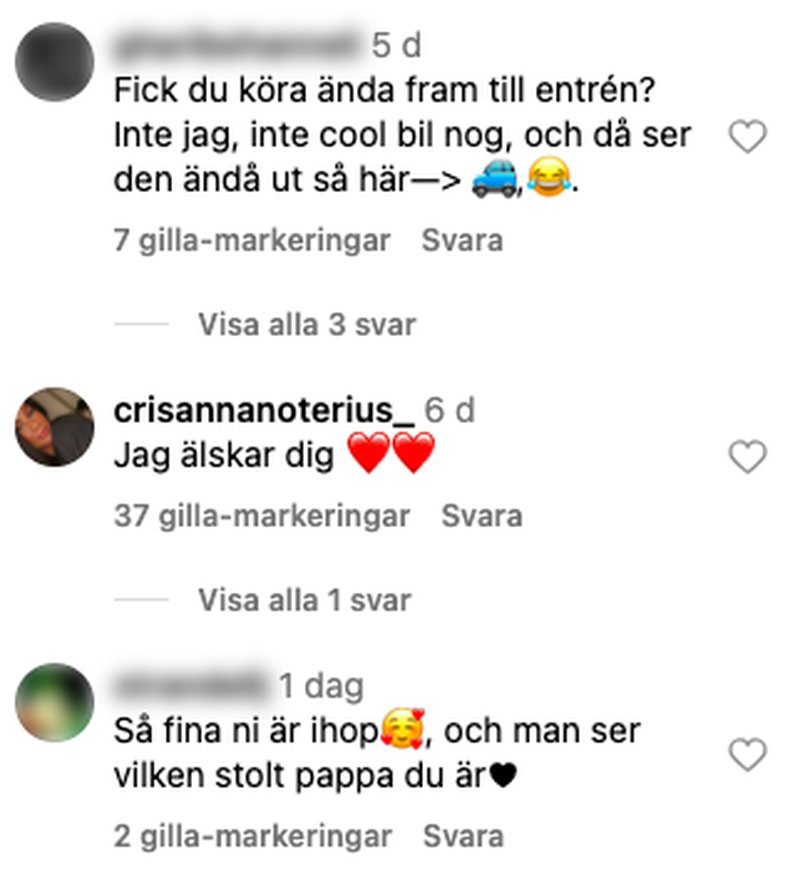Click the '5 d' timestamp
This screenshot has height=884, width=800.
pyautogui.click(x=396, y=45)
